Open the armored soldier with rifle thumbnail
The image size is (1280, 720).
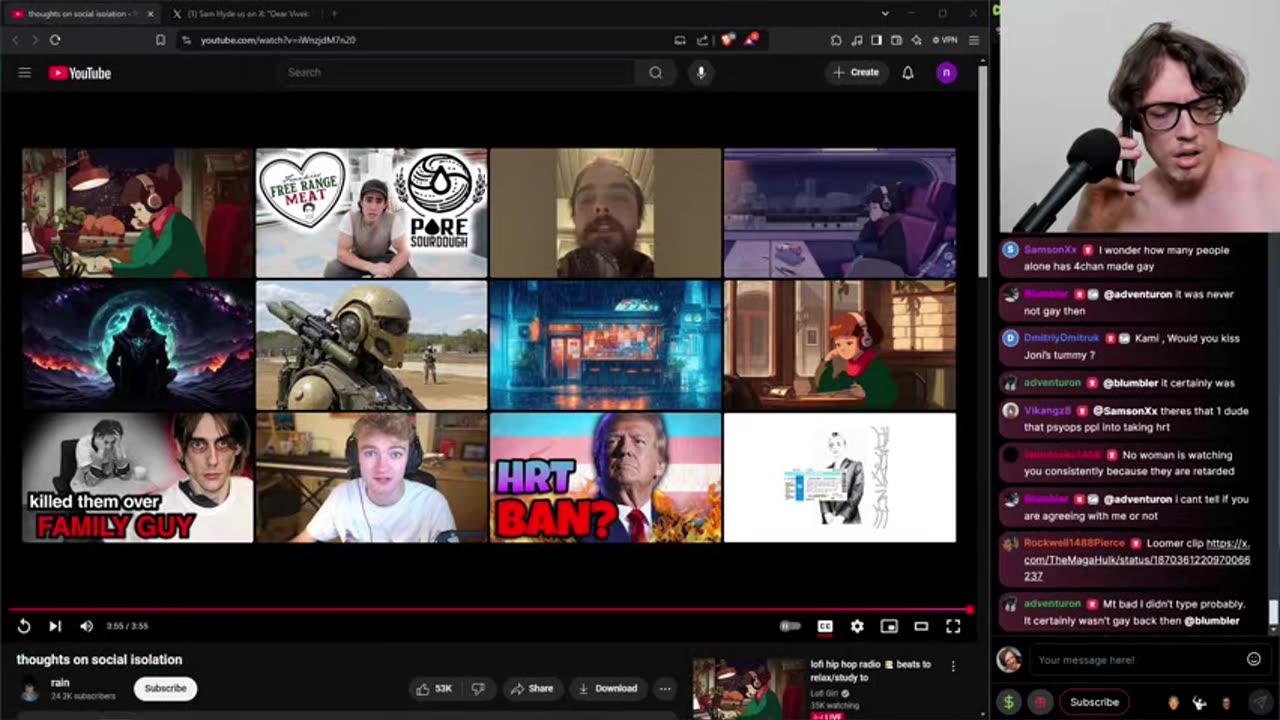pyautogui.click(x=372, y=345)
